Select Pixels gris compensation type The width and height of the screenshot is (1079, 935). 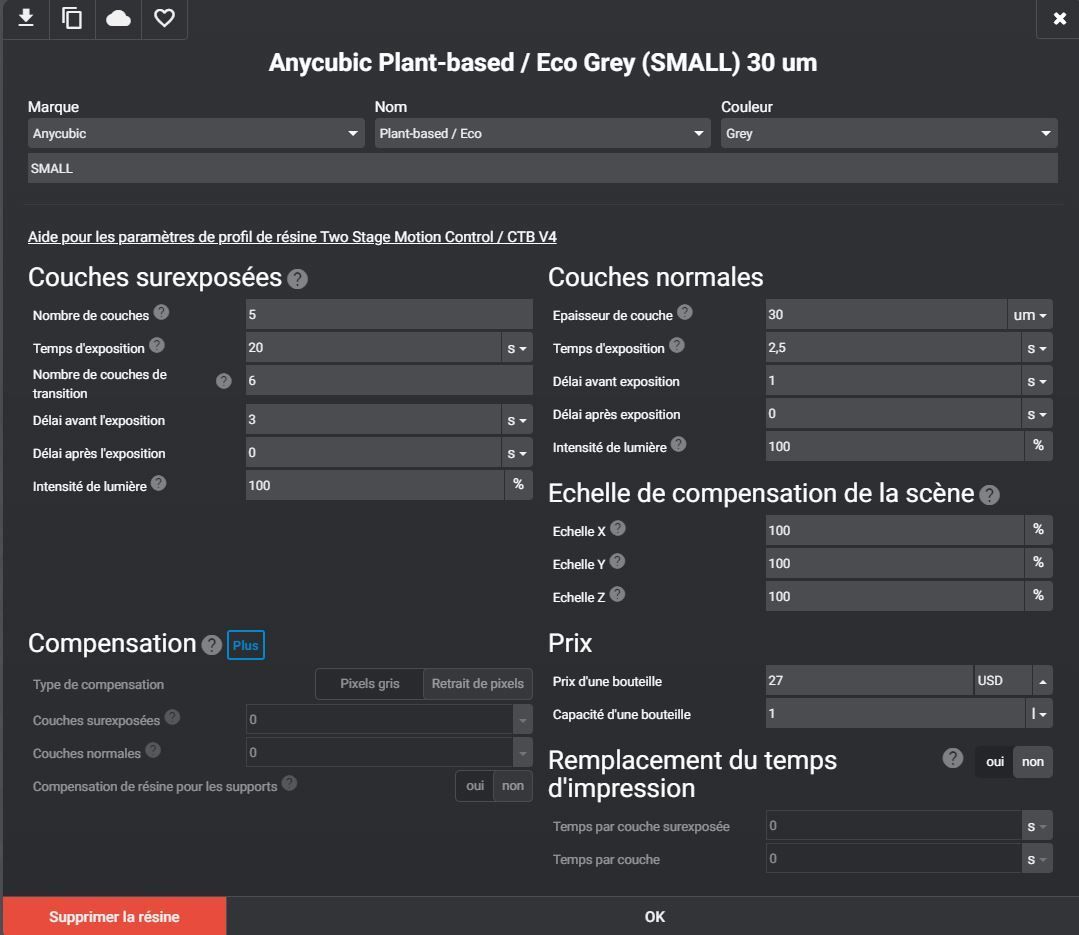[x=370, y=684]
